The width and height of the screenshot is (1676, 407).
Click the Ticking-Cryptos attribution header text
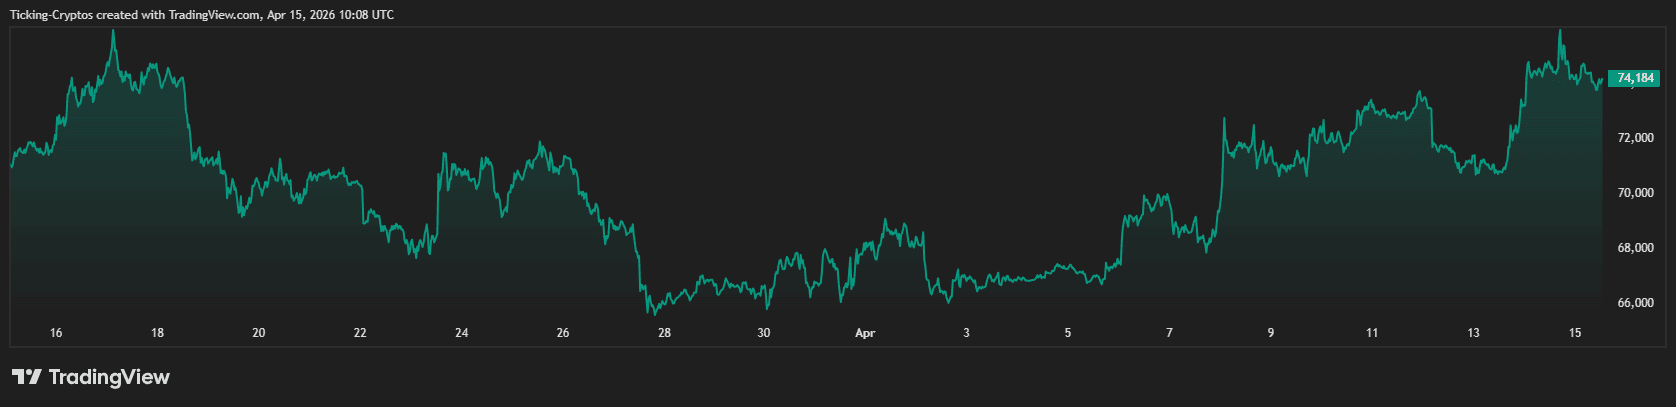pyautogui.click(x=201, y=15)
